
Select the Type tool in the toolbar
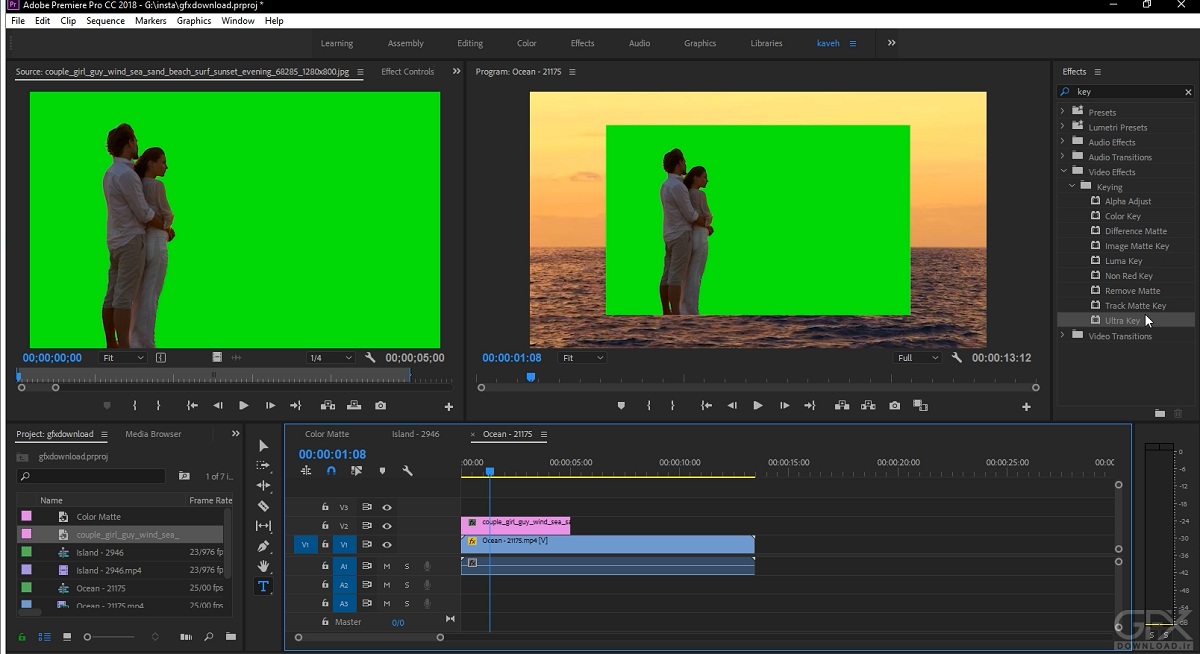click(263, 587)
